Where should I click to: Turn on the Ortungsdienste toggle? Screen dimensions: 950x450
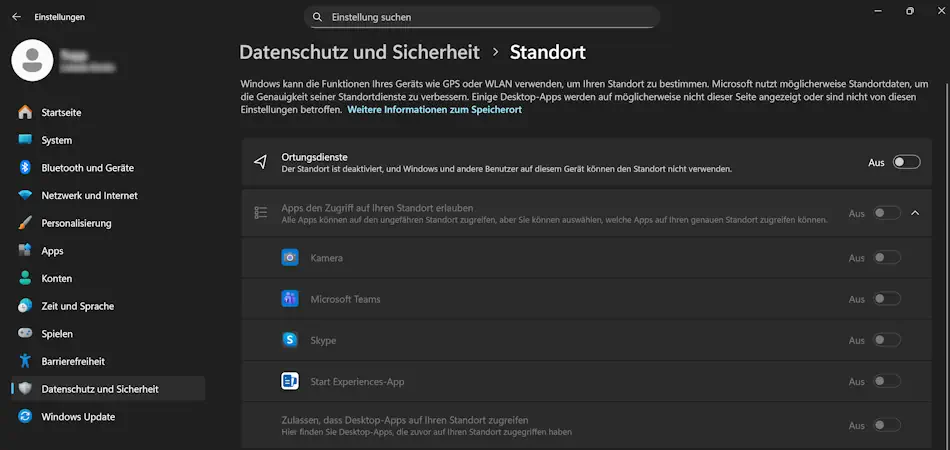[906, 162]
